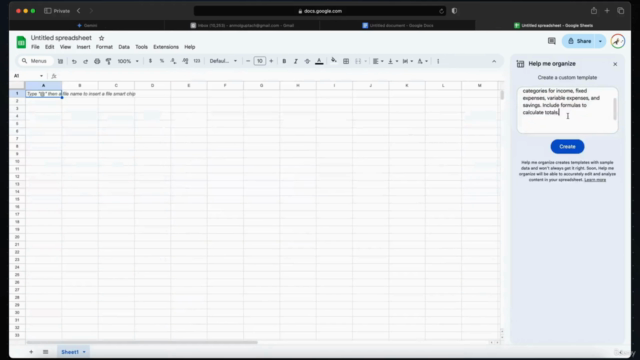Screen dimensions: 640x360
Task: Open the Default font dropdown
Action: click(223, 61)
